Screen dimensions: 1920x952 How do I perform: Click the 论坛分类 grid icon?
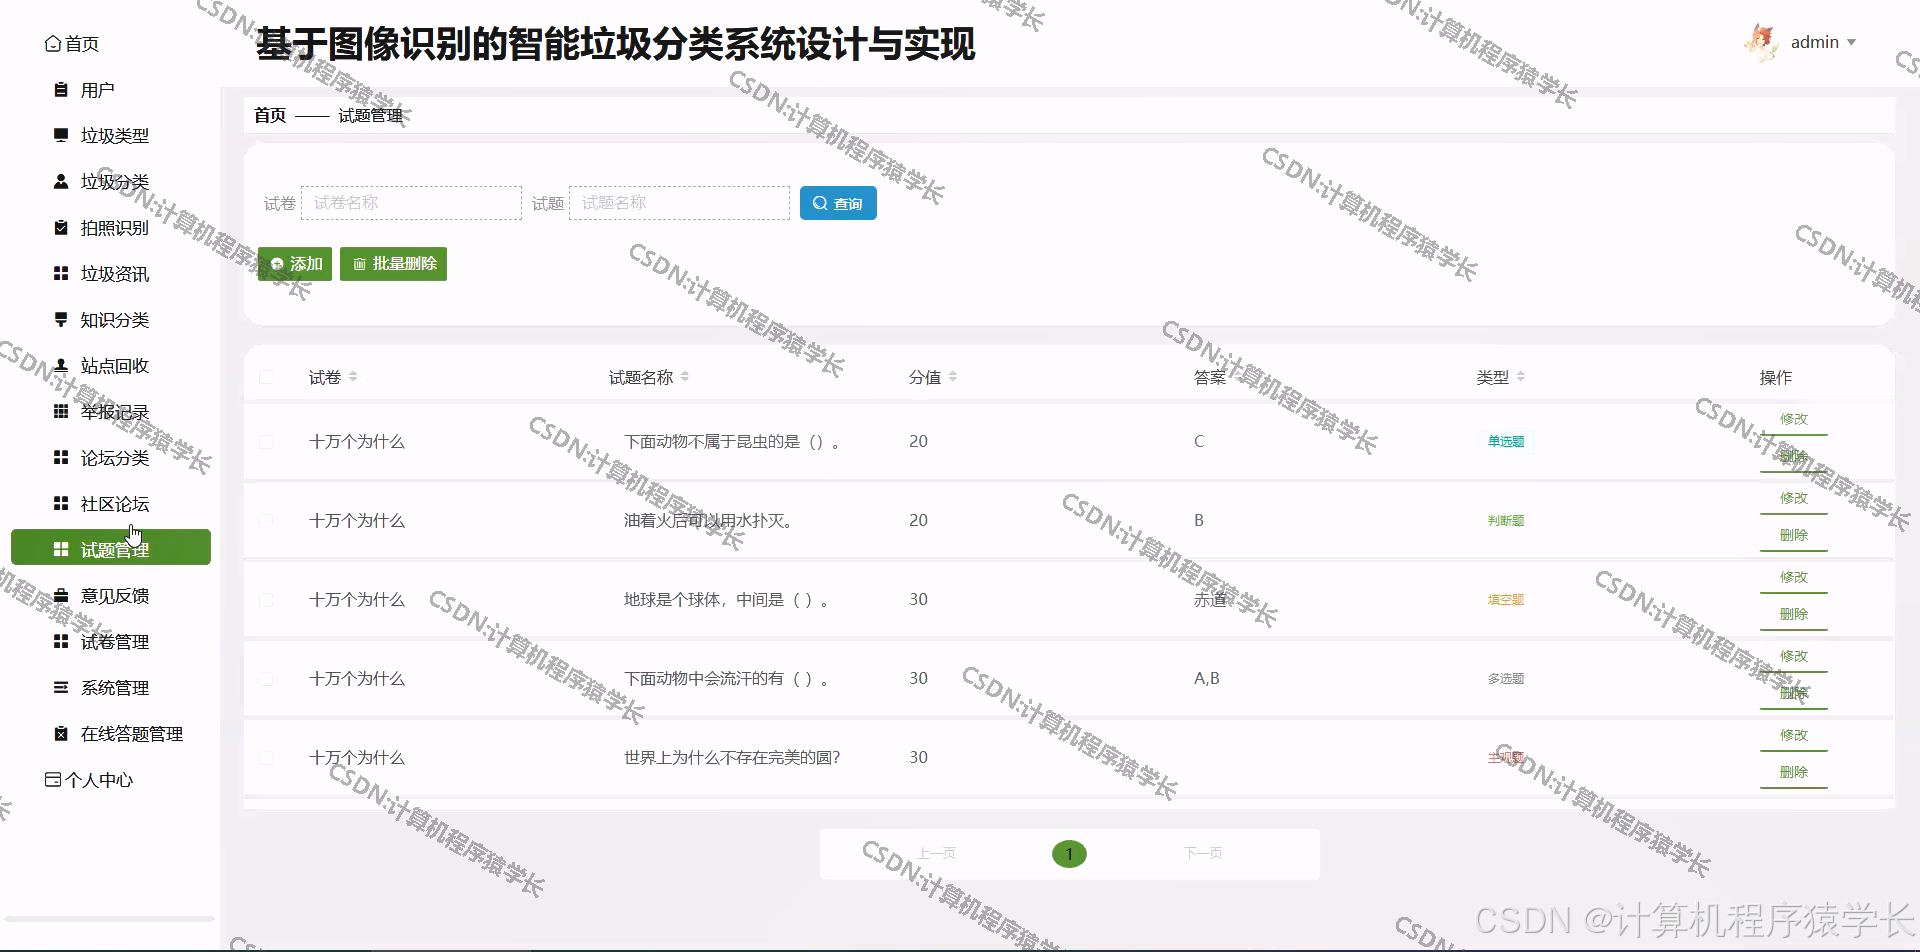[61, 457]
